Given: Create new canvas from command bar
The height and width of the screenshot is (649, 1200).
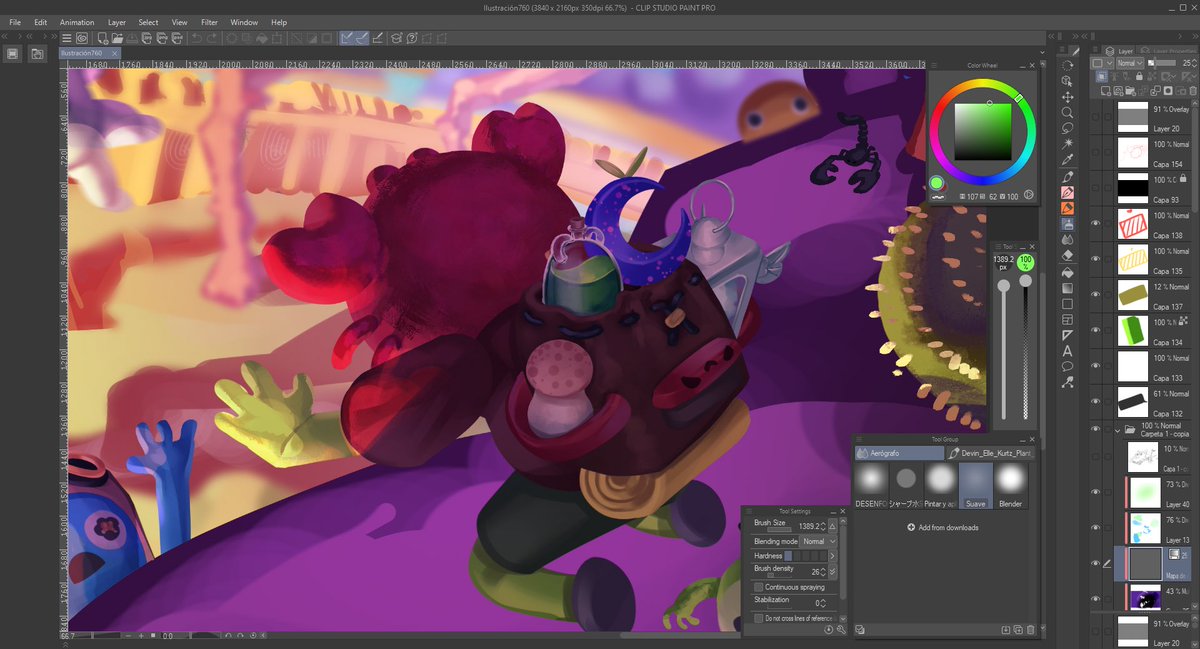Looking at the screenshot, I should click(101, 38).
